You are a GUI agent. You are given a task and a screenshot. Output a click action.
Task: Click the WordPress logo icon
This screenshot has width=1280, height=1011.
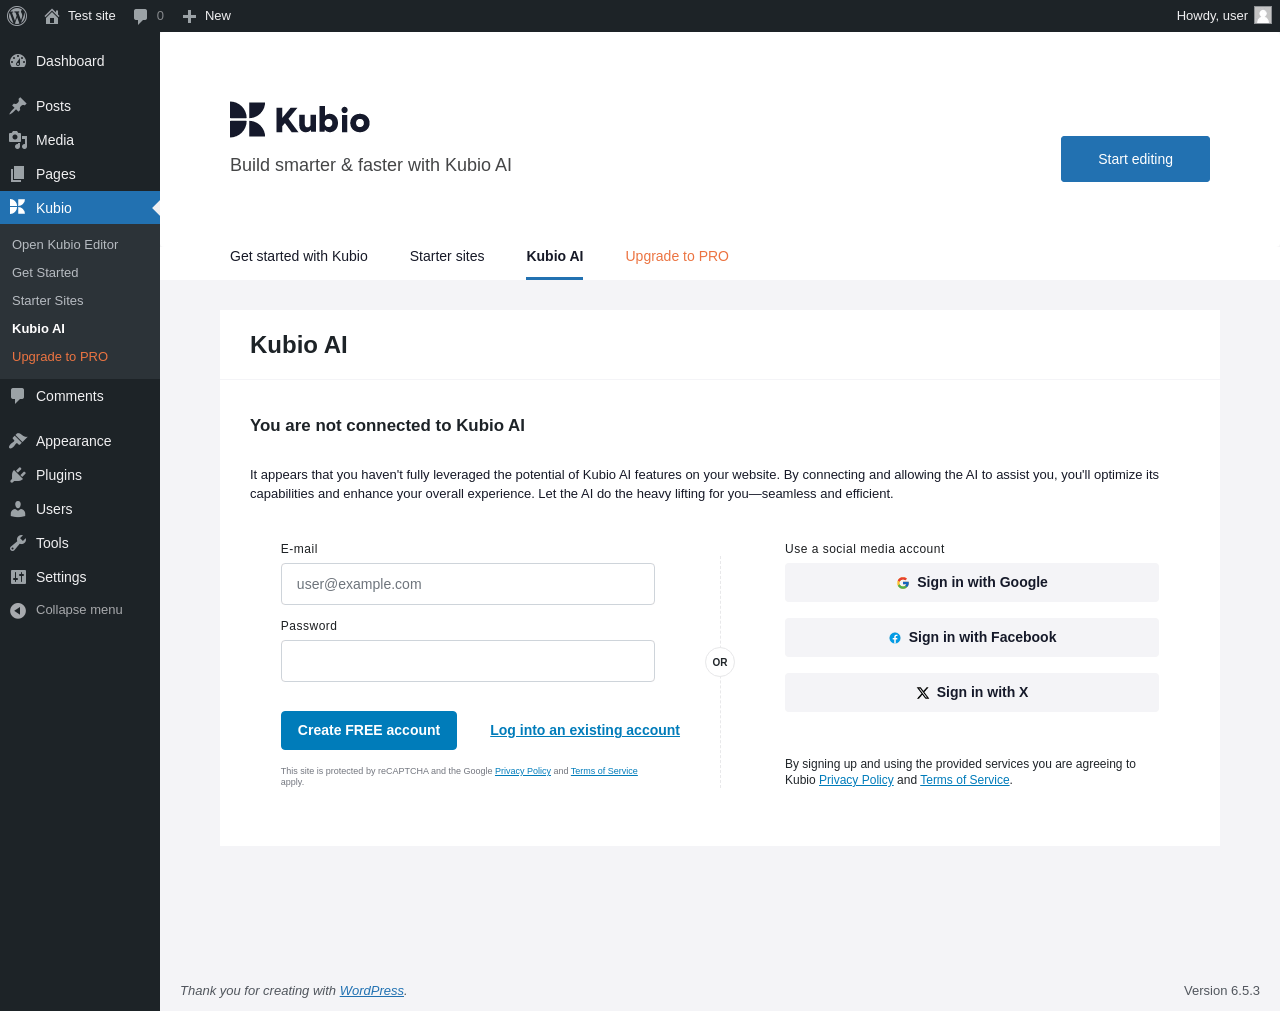click(x=17, y=16)
